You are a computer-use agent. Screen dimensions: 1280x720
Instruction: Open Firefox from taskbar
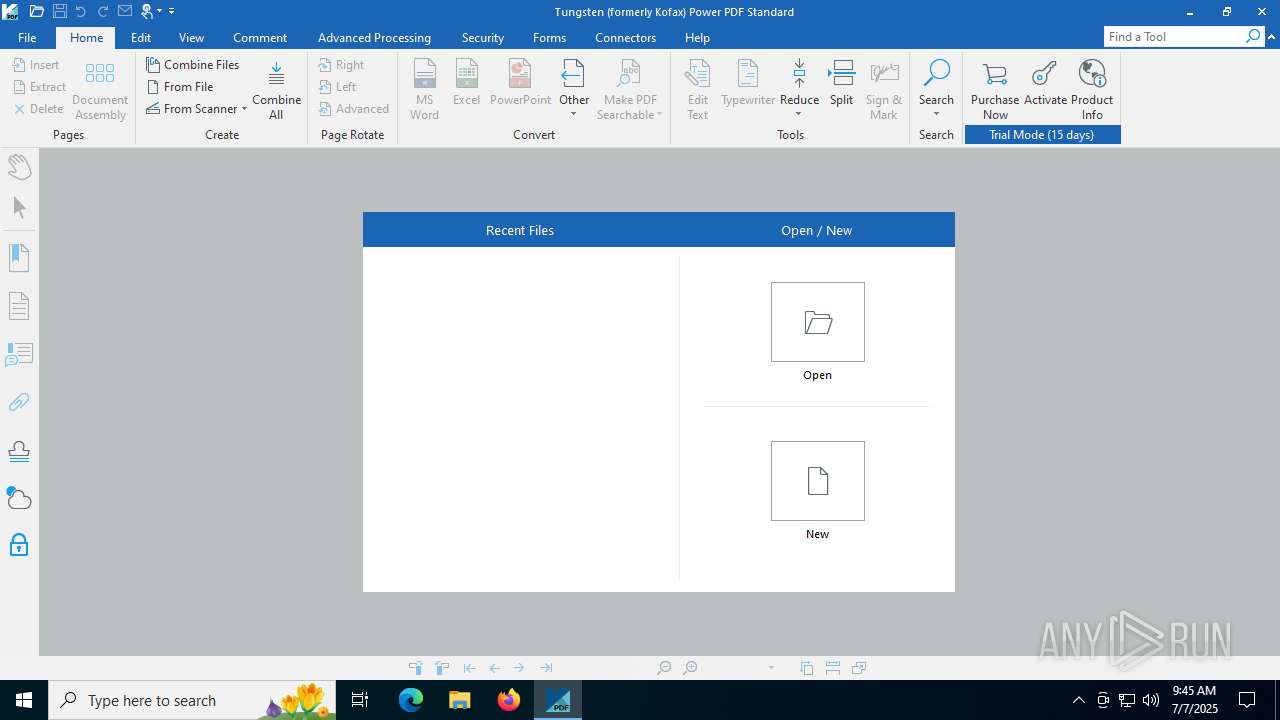tap(509, 700)
